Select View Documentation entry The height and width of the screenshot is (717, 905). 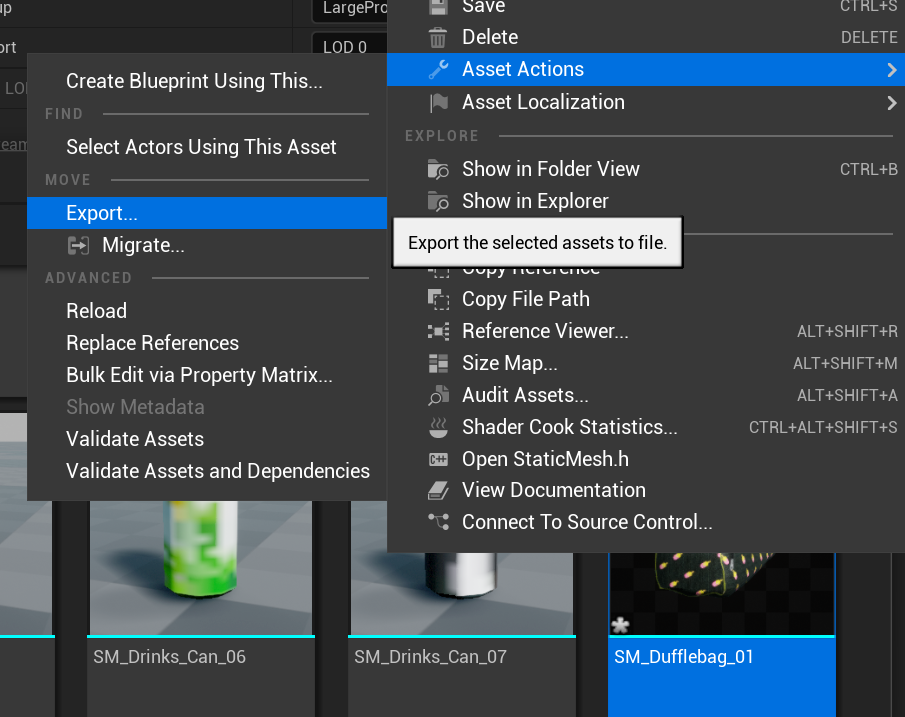646,490
